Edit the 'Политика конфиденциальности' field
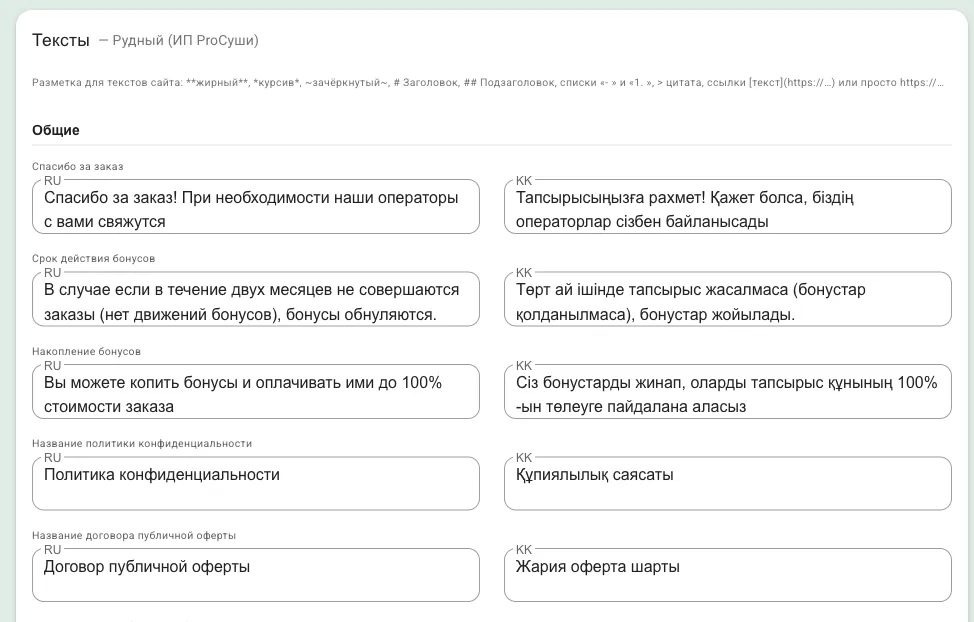This screenshot has height=622, width=974. pyautogui.click(x=256, y=483)
